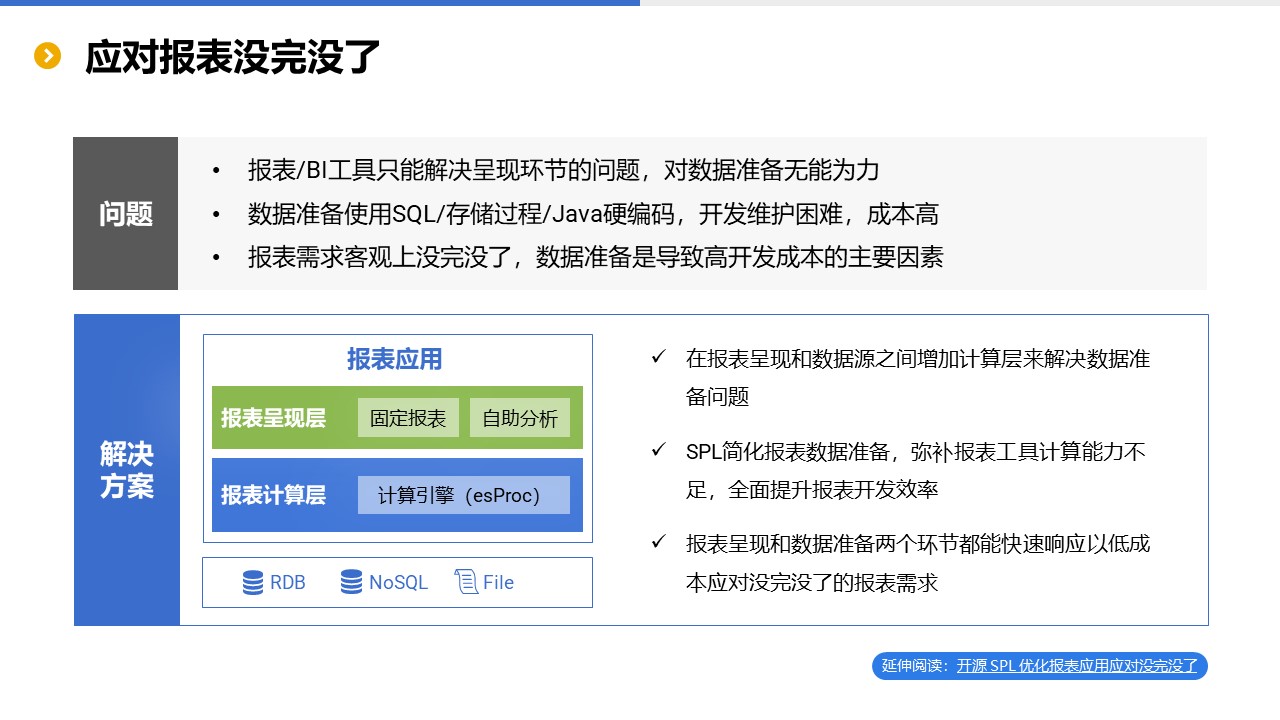1280x720 pixels.
Task: Click the checkmark beside 报表呈现和数据准备两个环节
Action: [x=658, y=542]
